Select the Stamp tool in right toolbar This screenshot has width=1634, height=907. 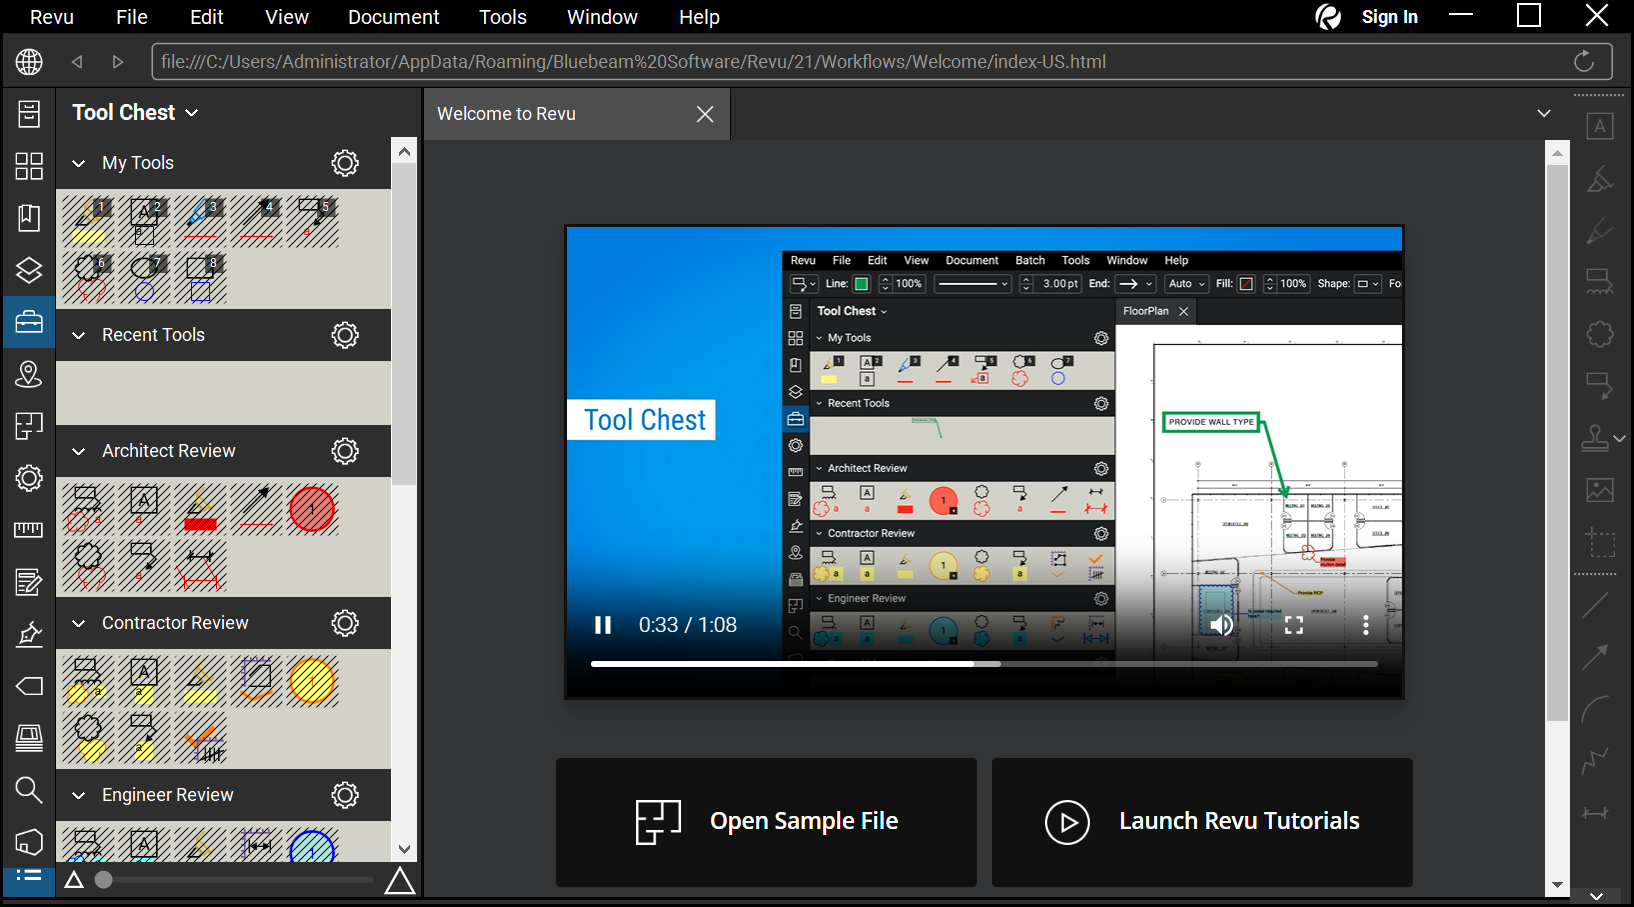coord(1595,437)
